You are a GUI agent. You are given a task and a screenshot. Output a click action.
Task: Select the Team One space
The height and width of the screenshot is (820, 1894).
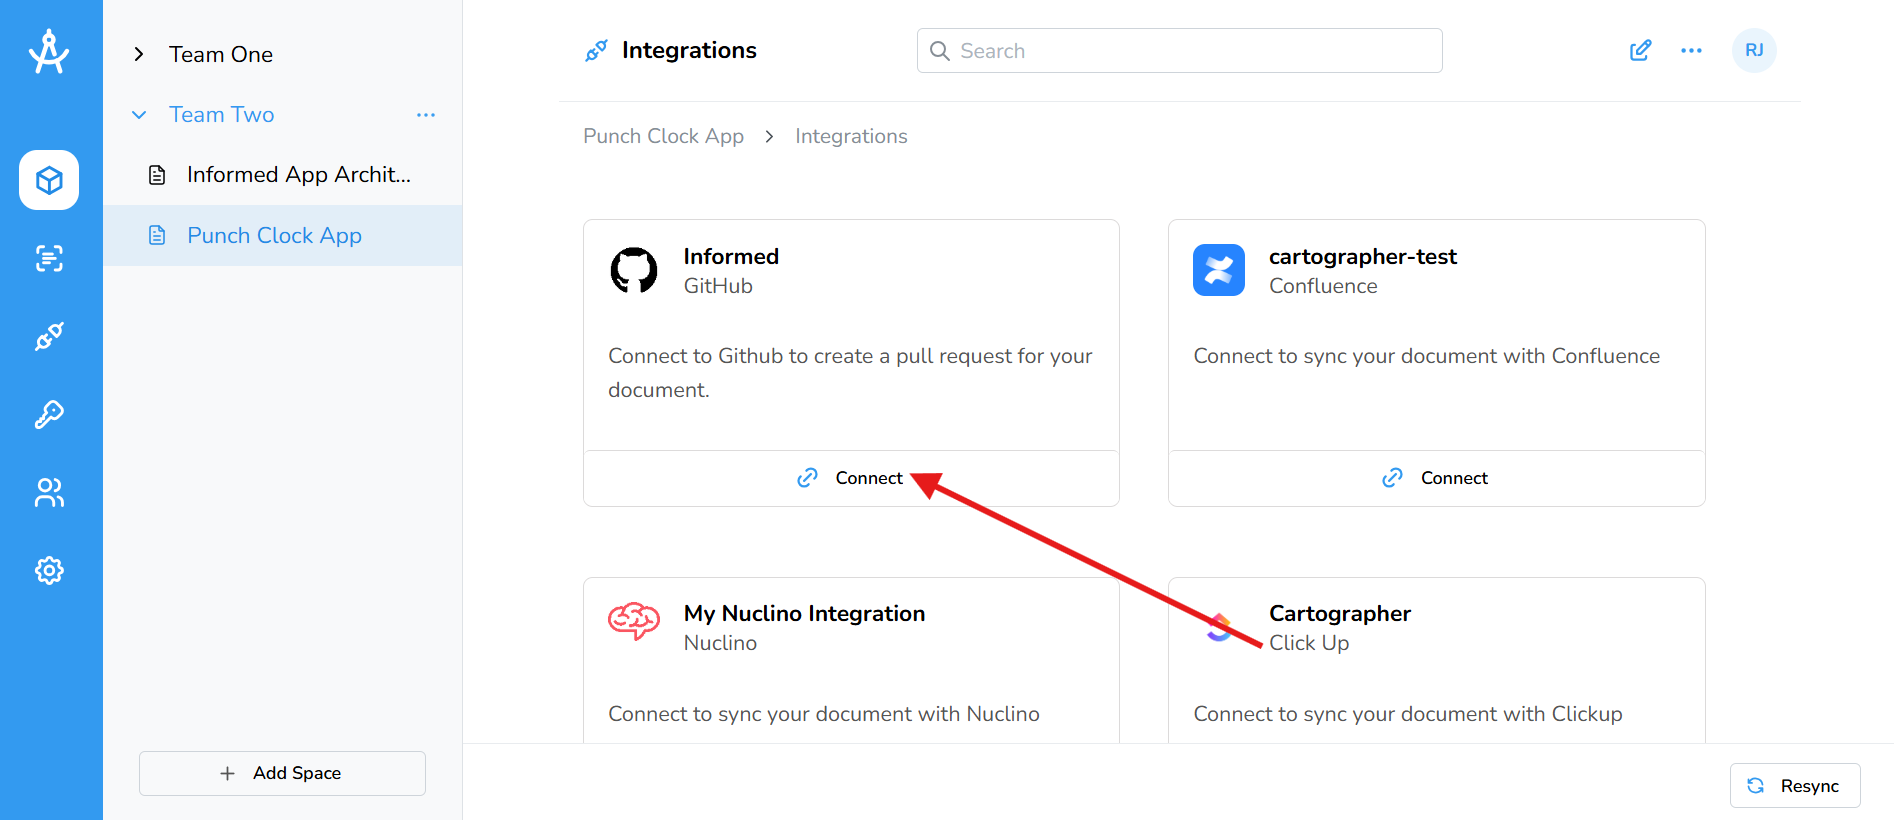(221, 54)
